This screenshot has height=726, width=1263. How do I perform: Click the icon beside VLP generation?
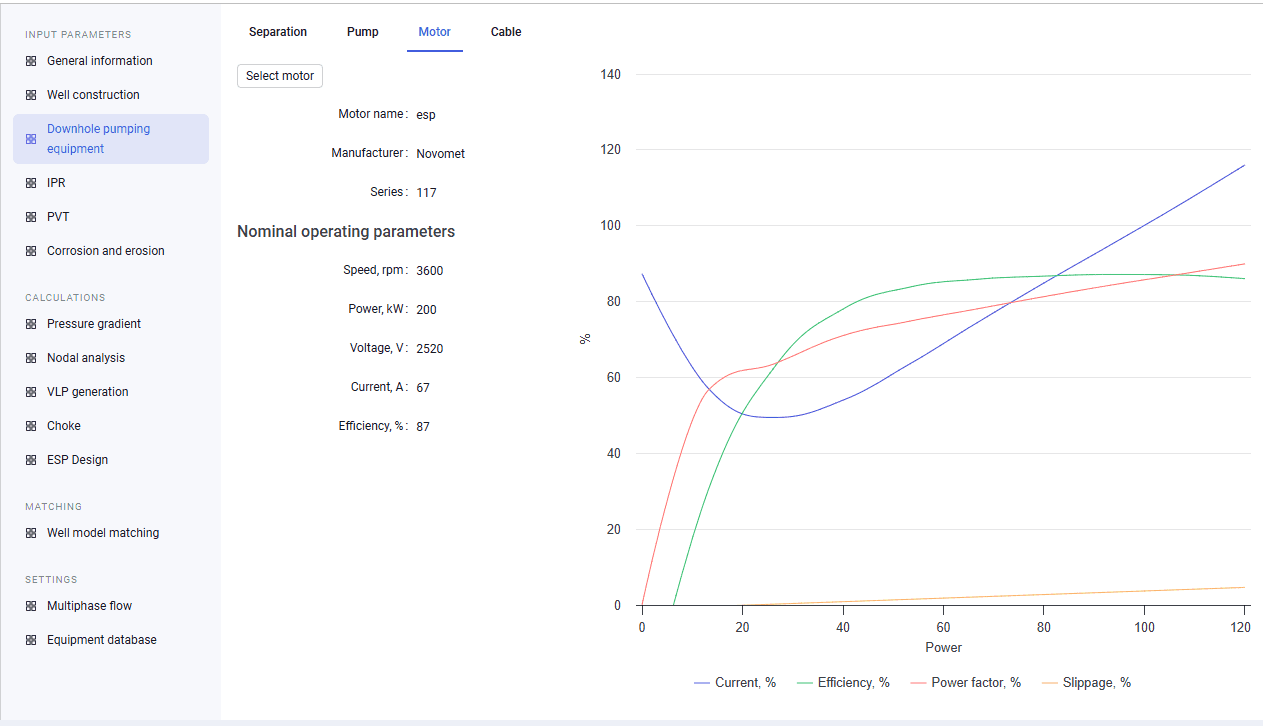coord(31,392)
